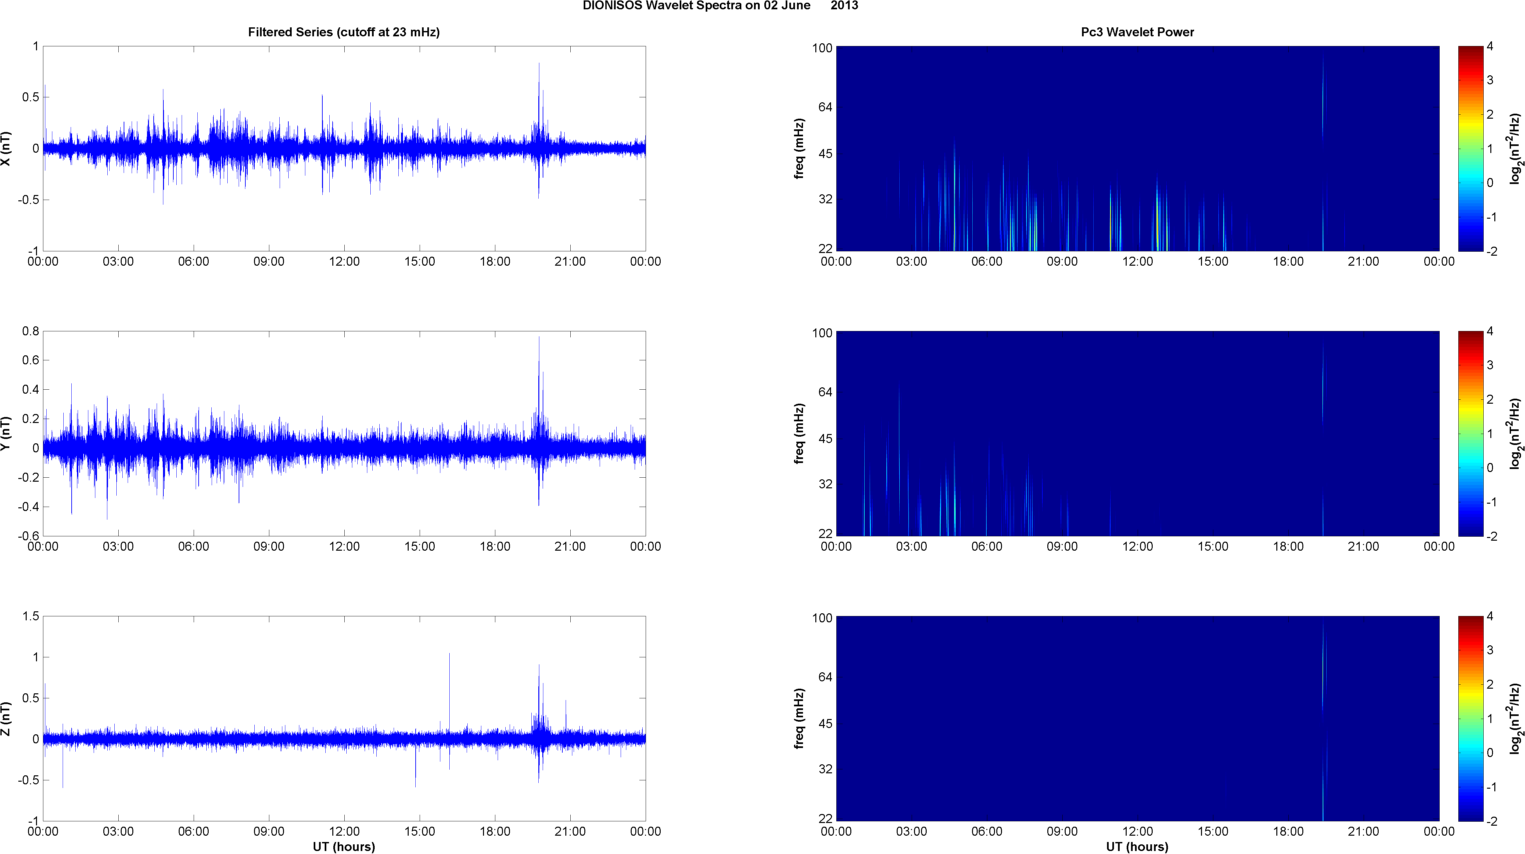This screenshot has height=854, width=1525.
Task: Click the -0.5 tick on the X series axis
Action: pos(28,200)
